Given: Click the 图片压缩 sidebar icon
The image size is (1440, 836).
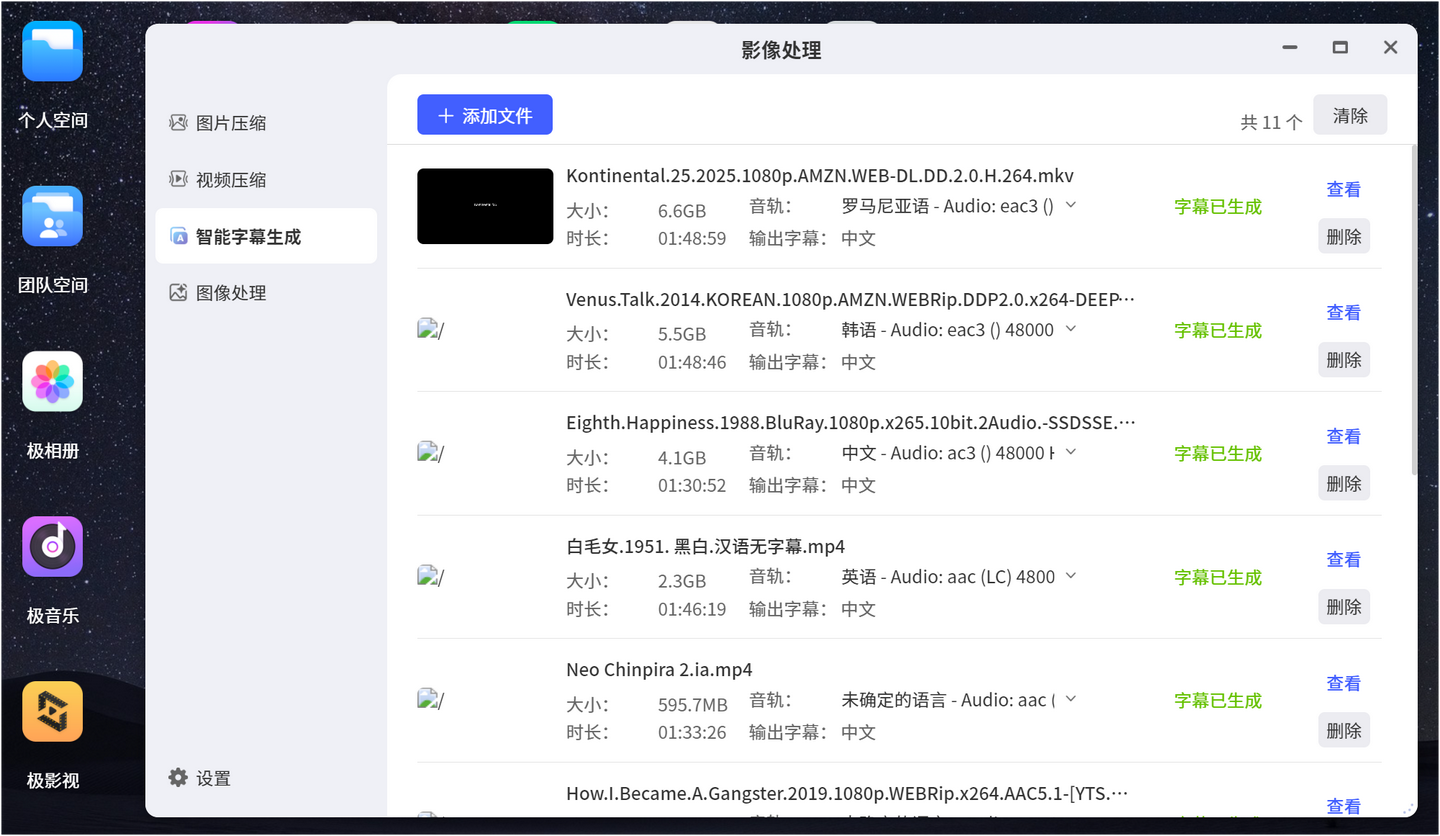Looking at the screenshot, I should click(178, 123).
